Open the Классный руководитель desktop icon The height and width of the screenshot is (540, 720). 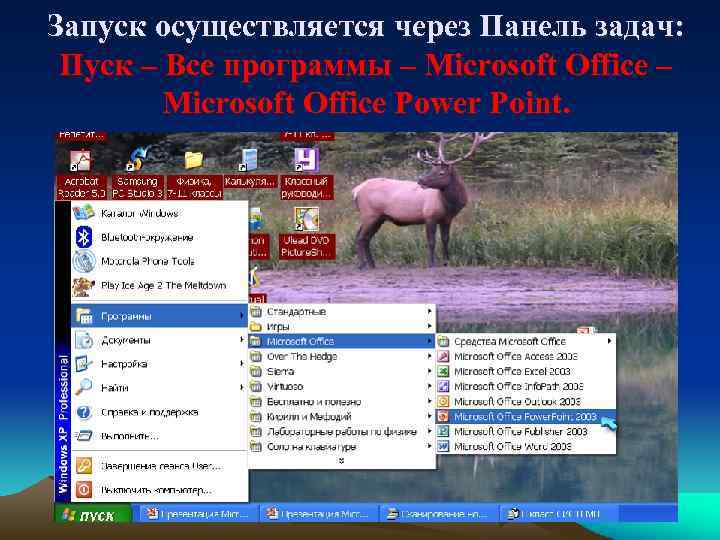click(x=306, y=160)
